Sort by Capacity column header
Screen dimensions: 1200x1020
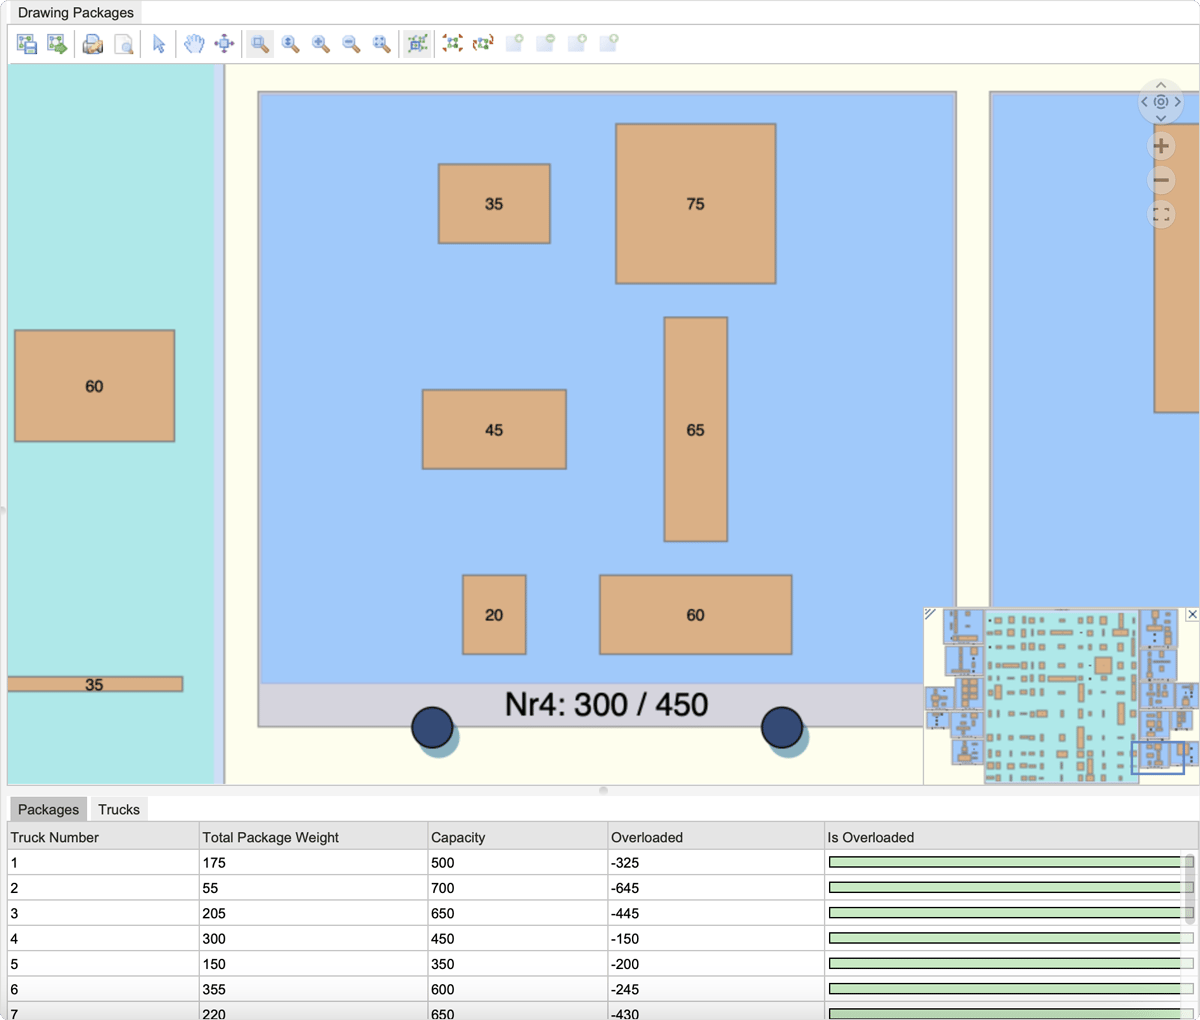coord(518,837)
